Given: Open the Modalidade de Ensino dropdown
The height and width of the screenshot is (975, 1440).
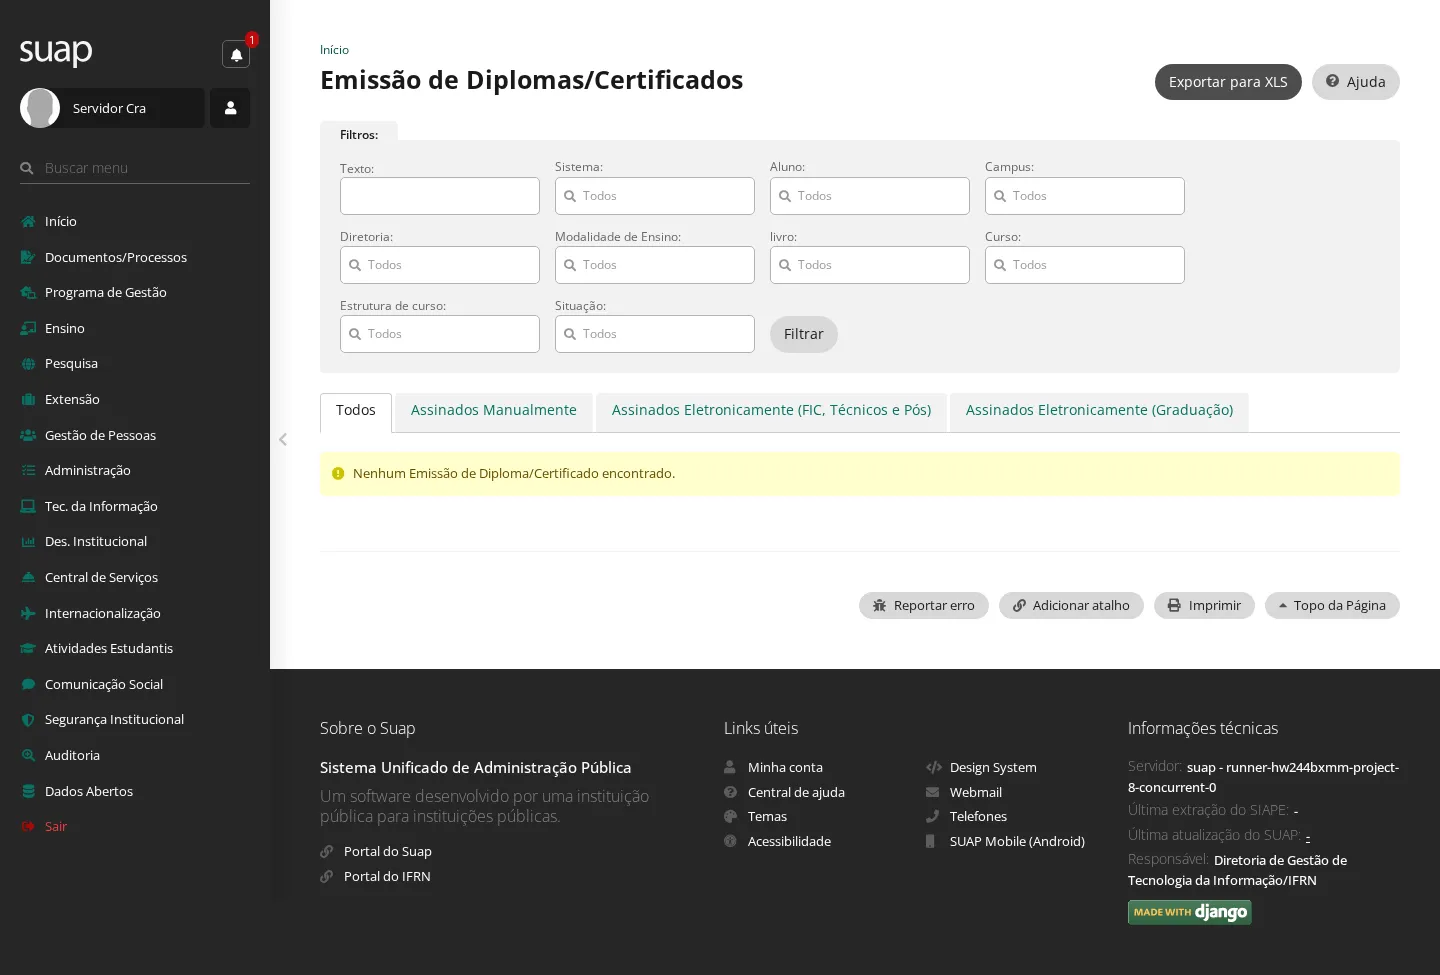Looking at the screenshot, I should (x=655, y=265).
